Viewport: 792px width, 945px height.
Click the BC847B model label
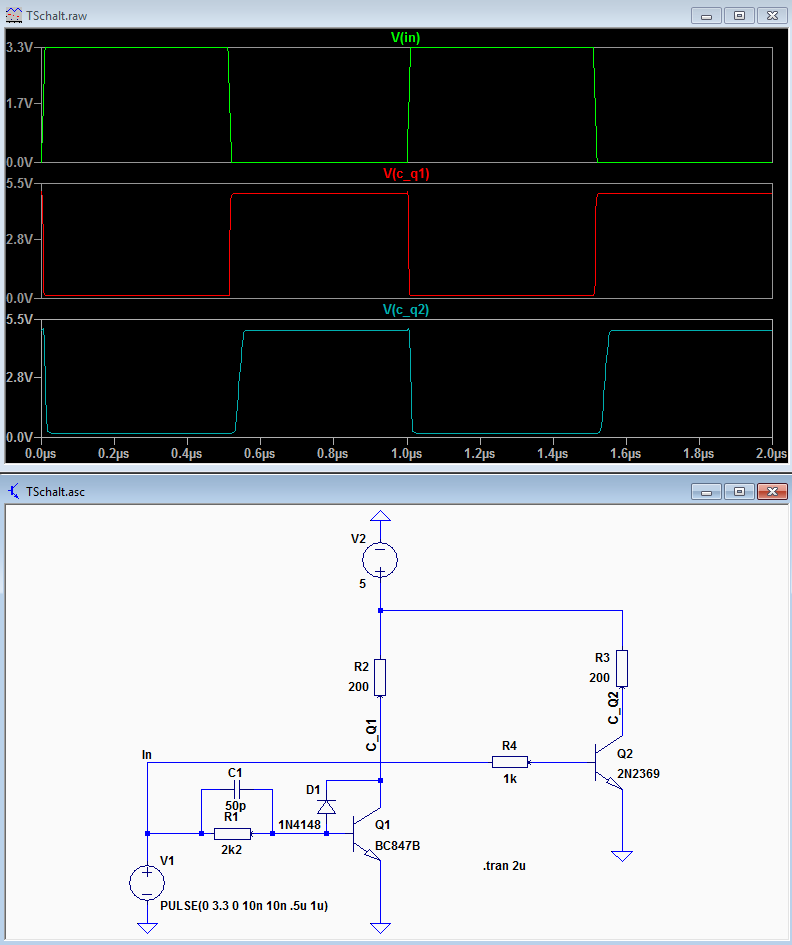[397, 846]
